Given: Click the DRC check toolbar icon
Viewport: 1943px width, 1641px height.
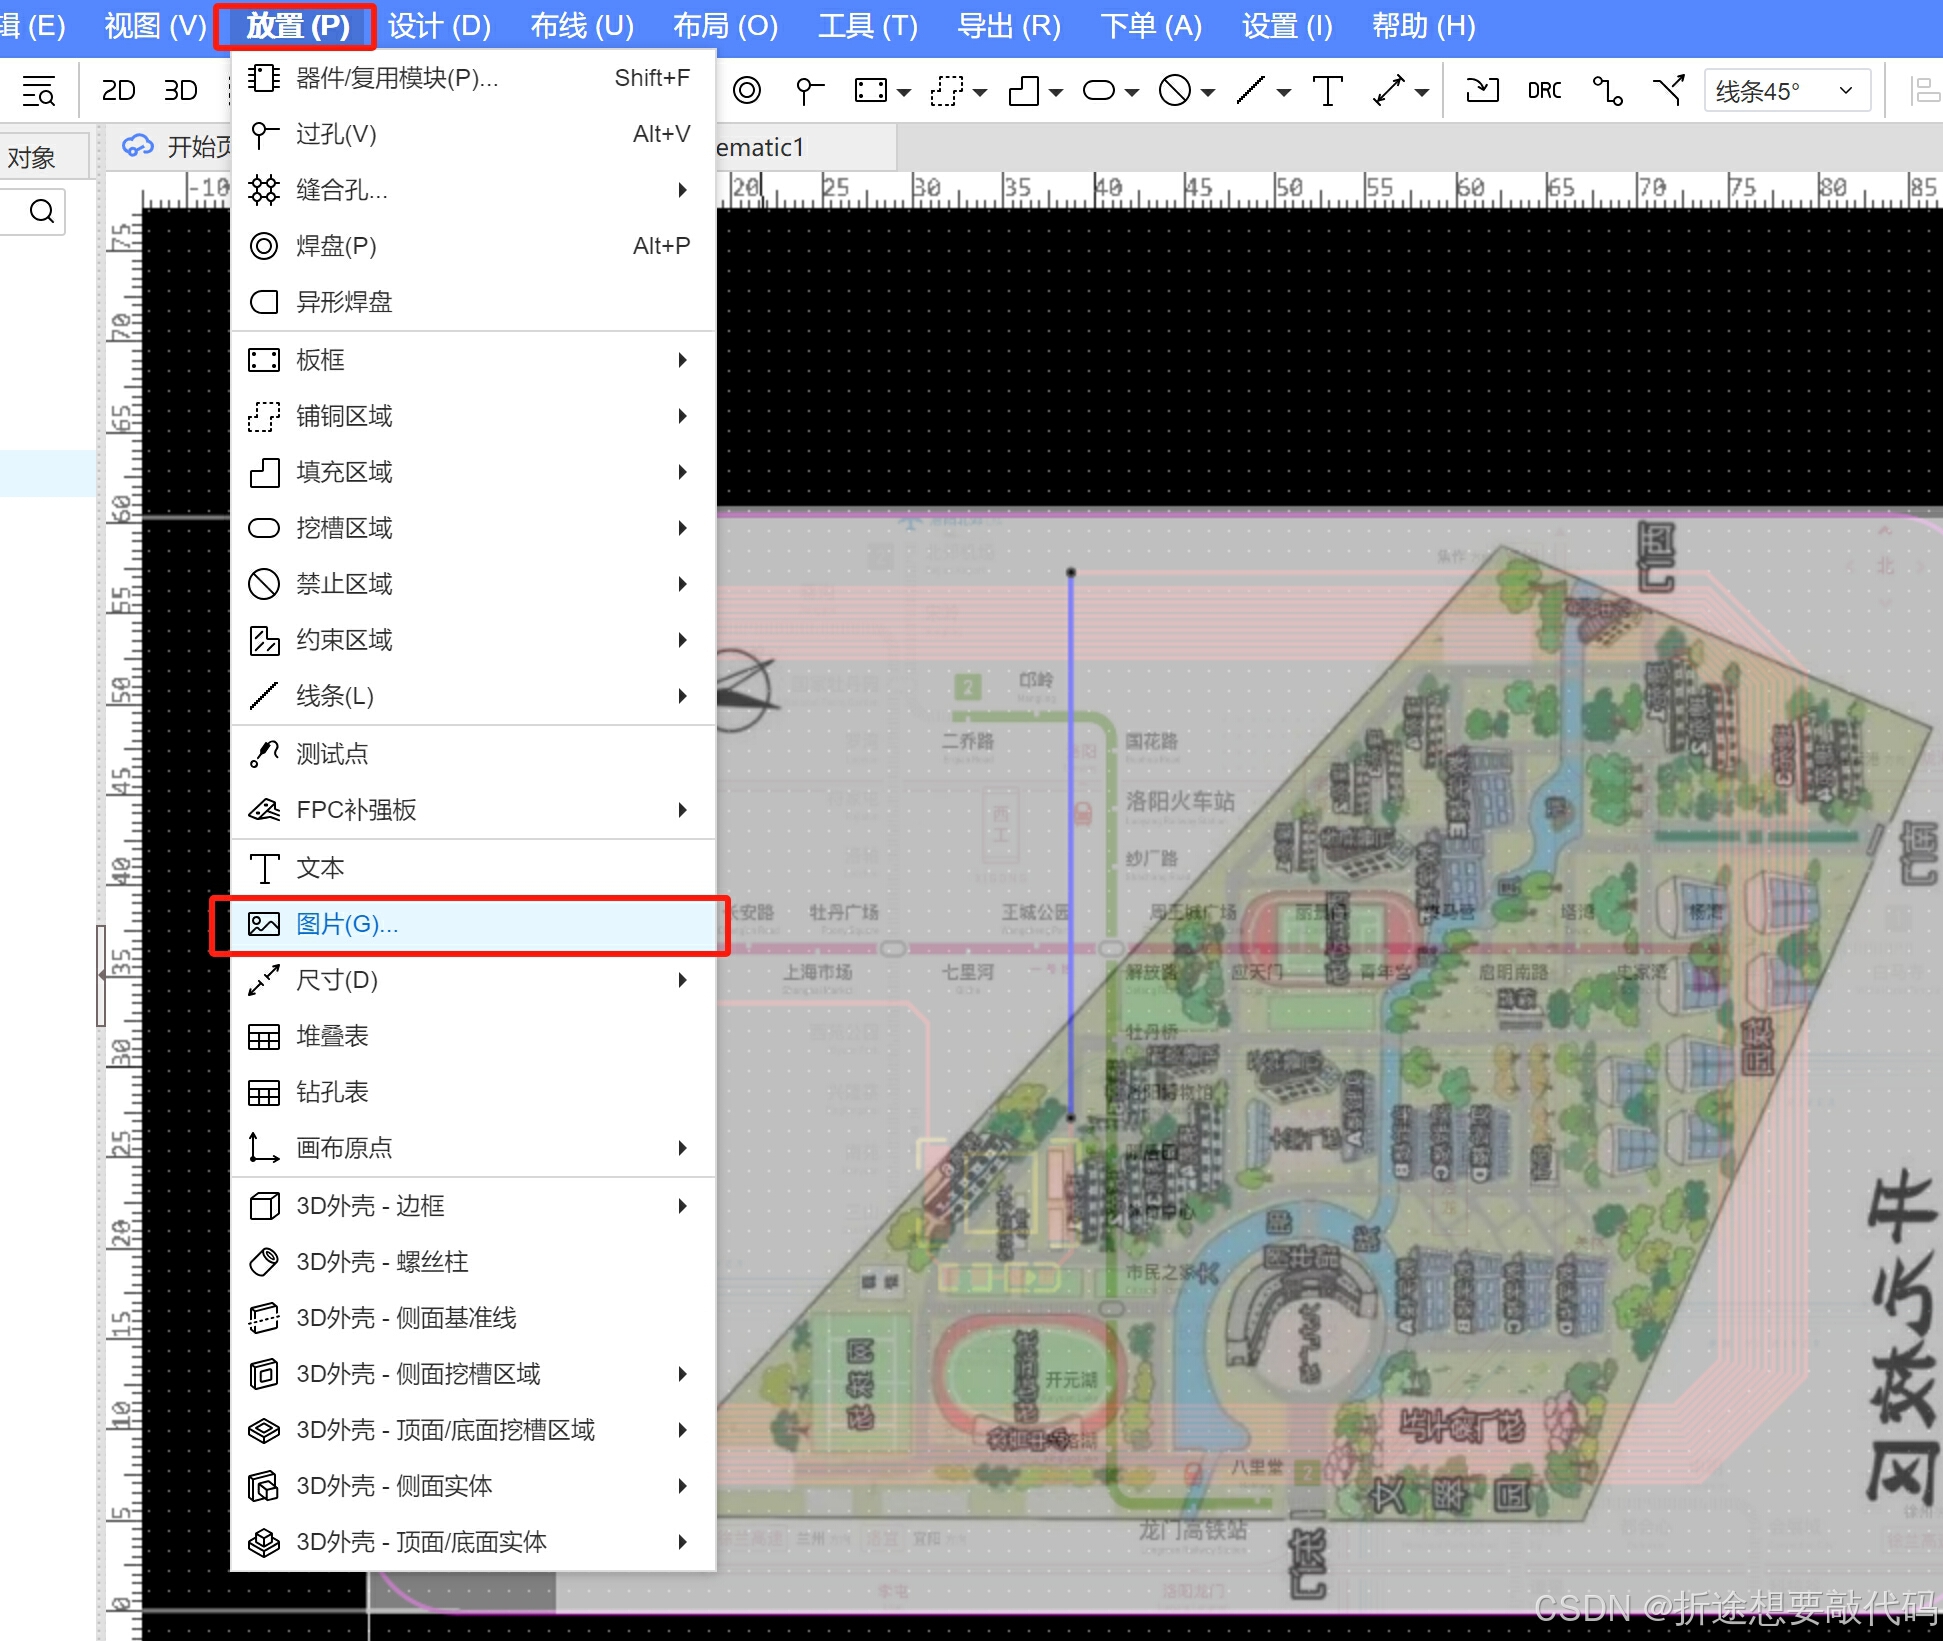Looking at the screenshot, I should (1544, 91).
